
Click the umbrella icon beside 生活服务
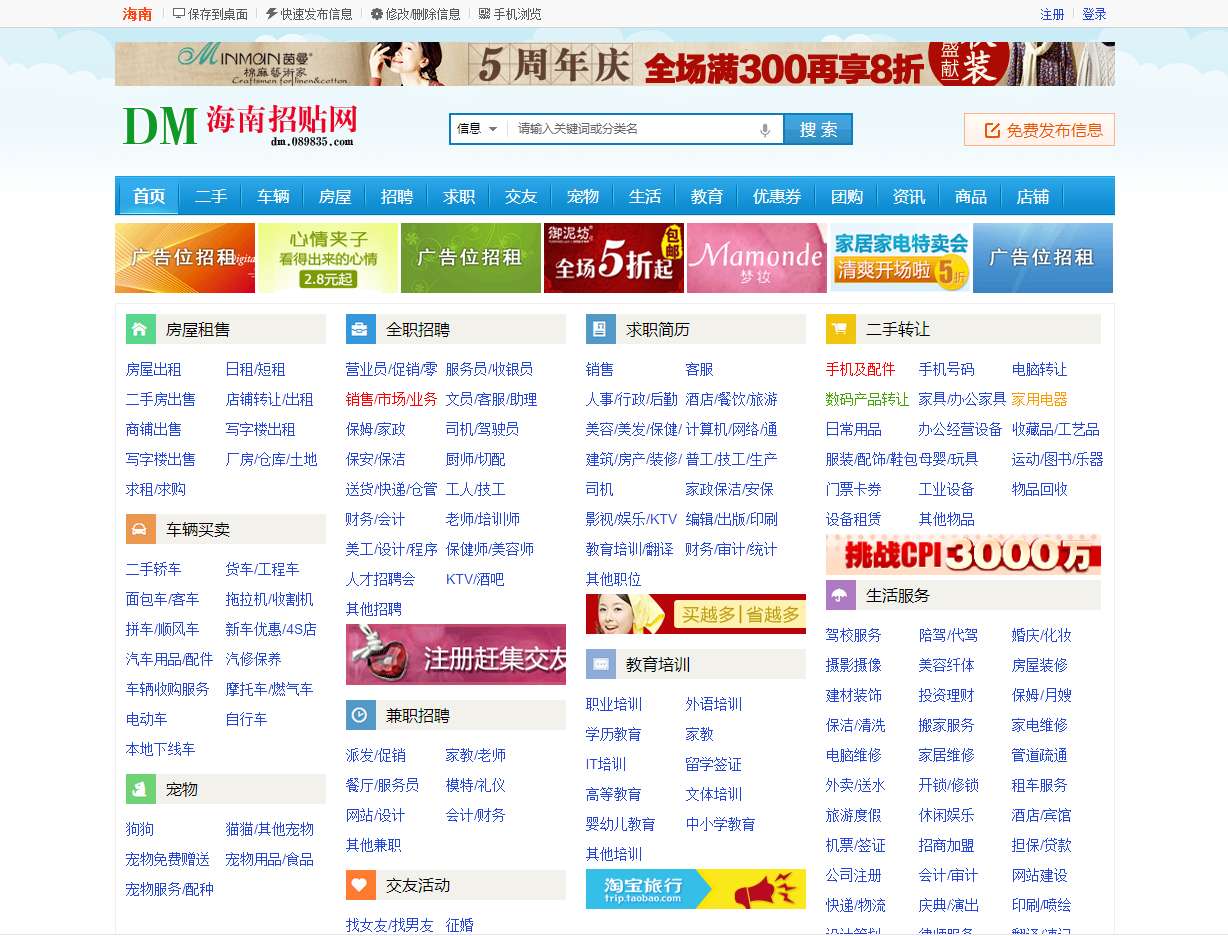[840, 595]
